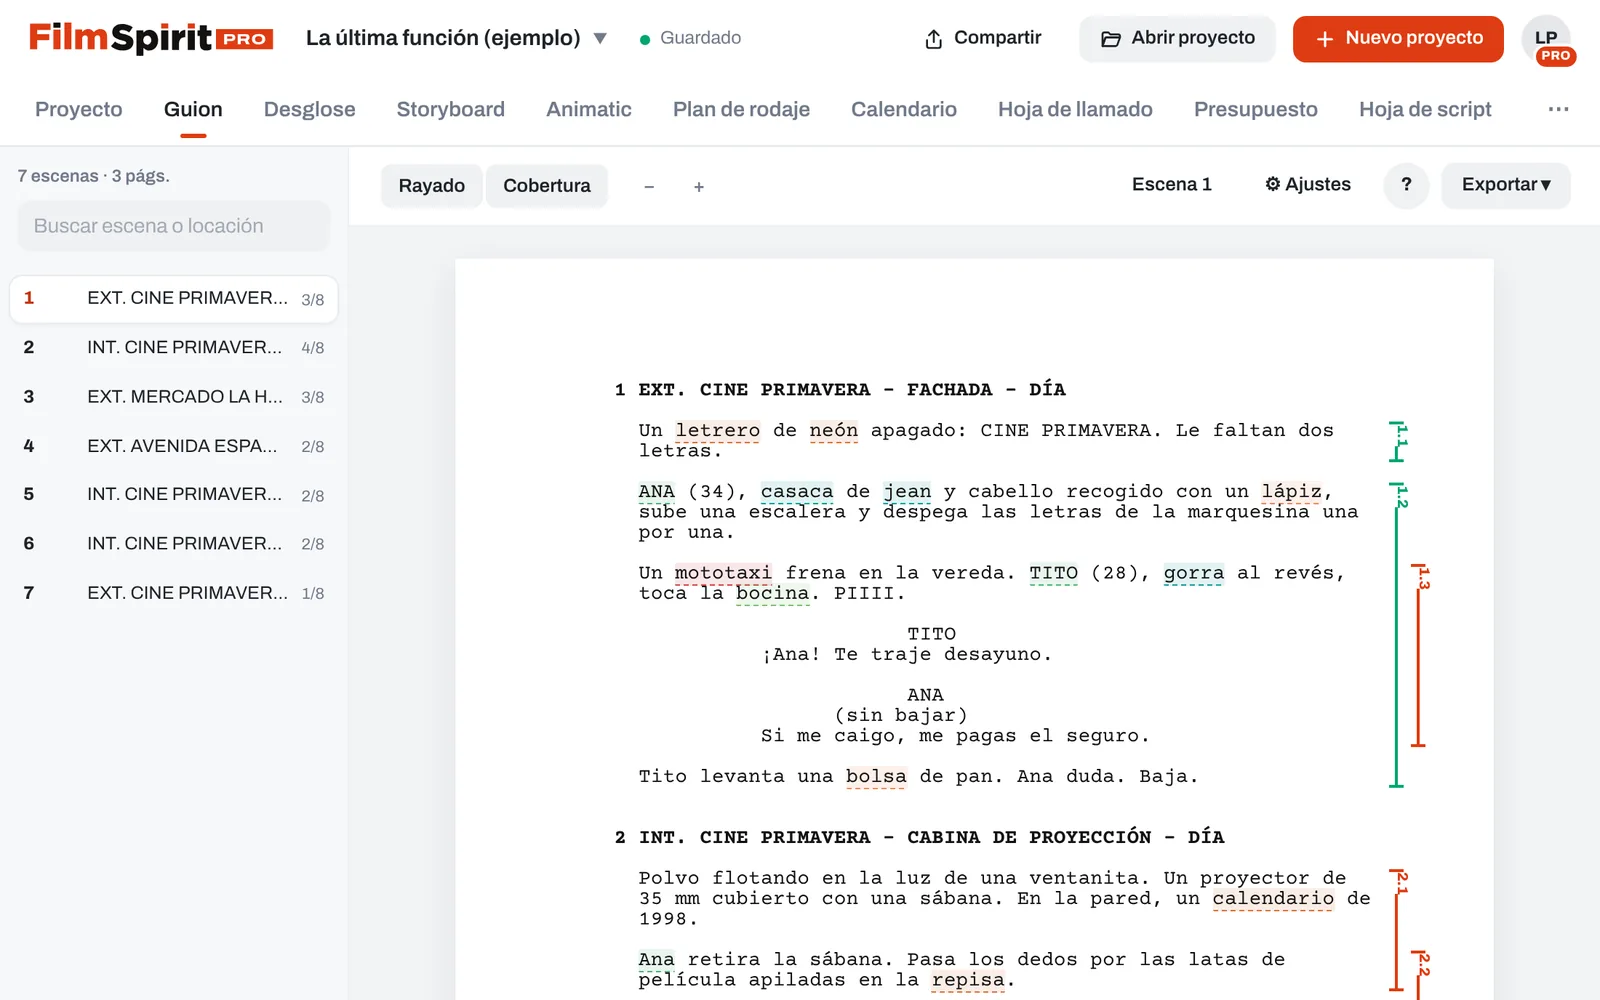
Task: Zoom in with the plus icon
Action: click(x=699, y=187)
